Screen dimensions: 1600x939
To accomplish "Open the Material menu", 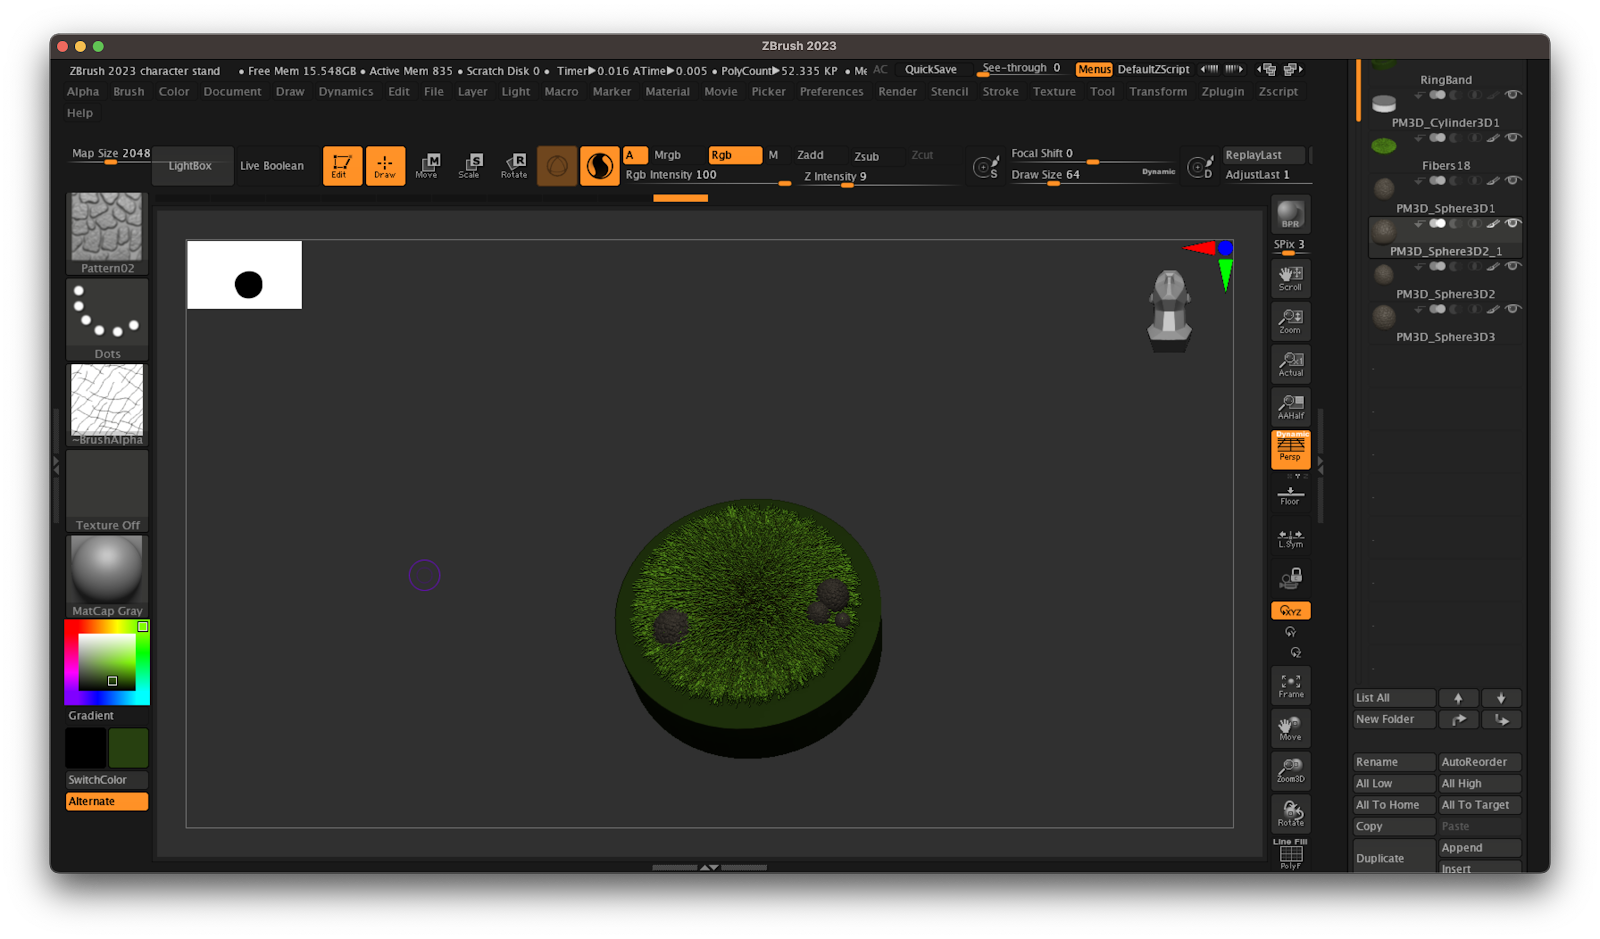I will point(667,91).
